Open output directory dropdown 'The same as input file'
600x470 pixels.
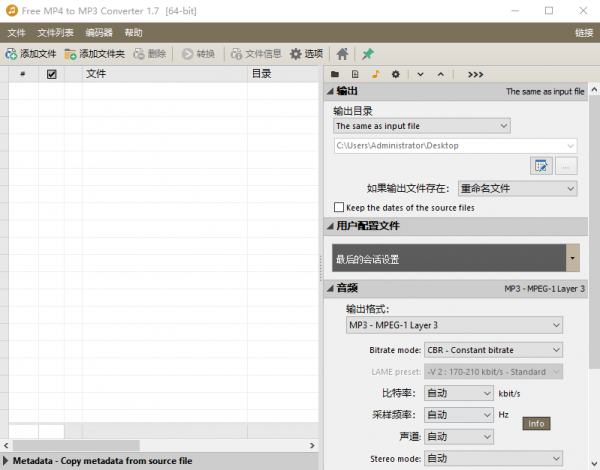pos(422,126)
